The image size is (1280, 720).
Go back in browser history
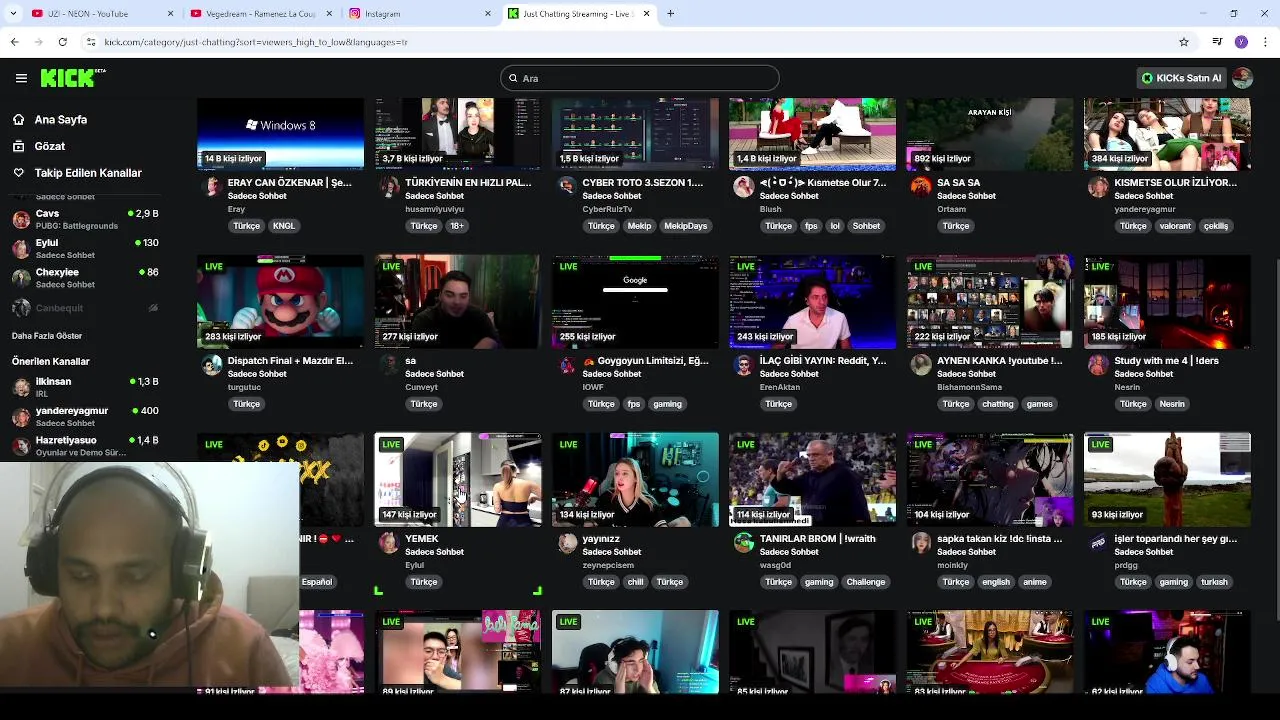14,42
